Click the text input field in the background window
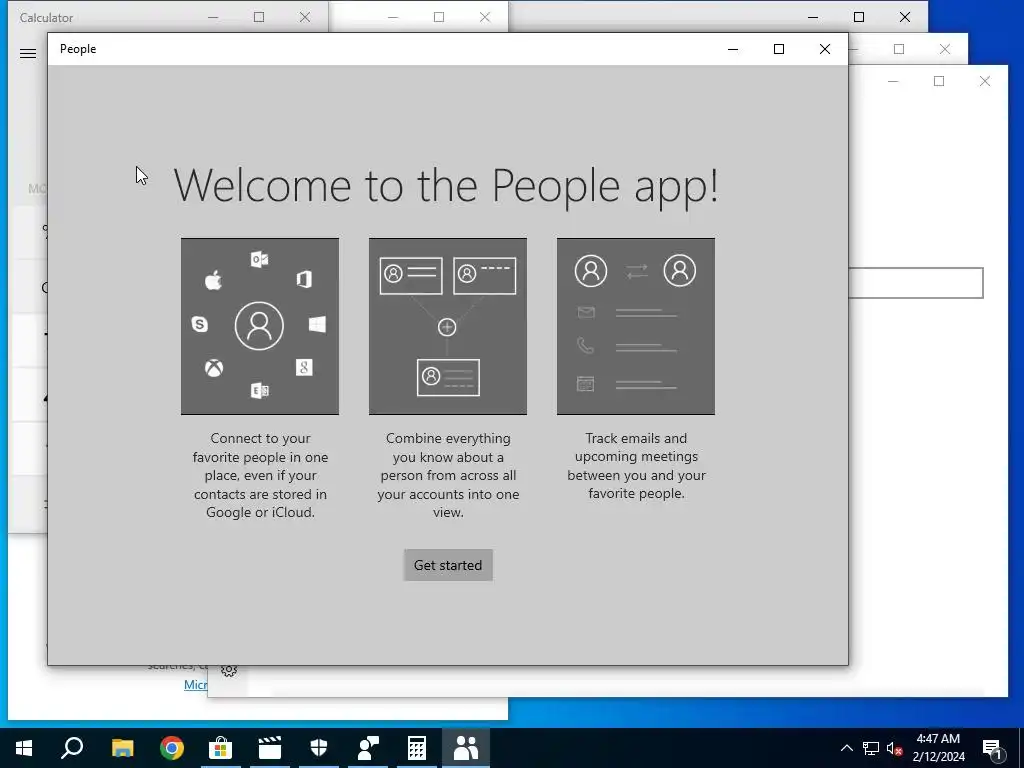Viewport: 1024px width, 768px height. 916,283
